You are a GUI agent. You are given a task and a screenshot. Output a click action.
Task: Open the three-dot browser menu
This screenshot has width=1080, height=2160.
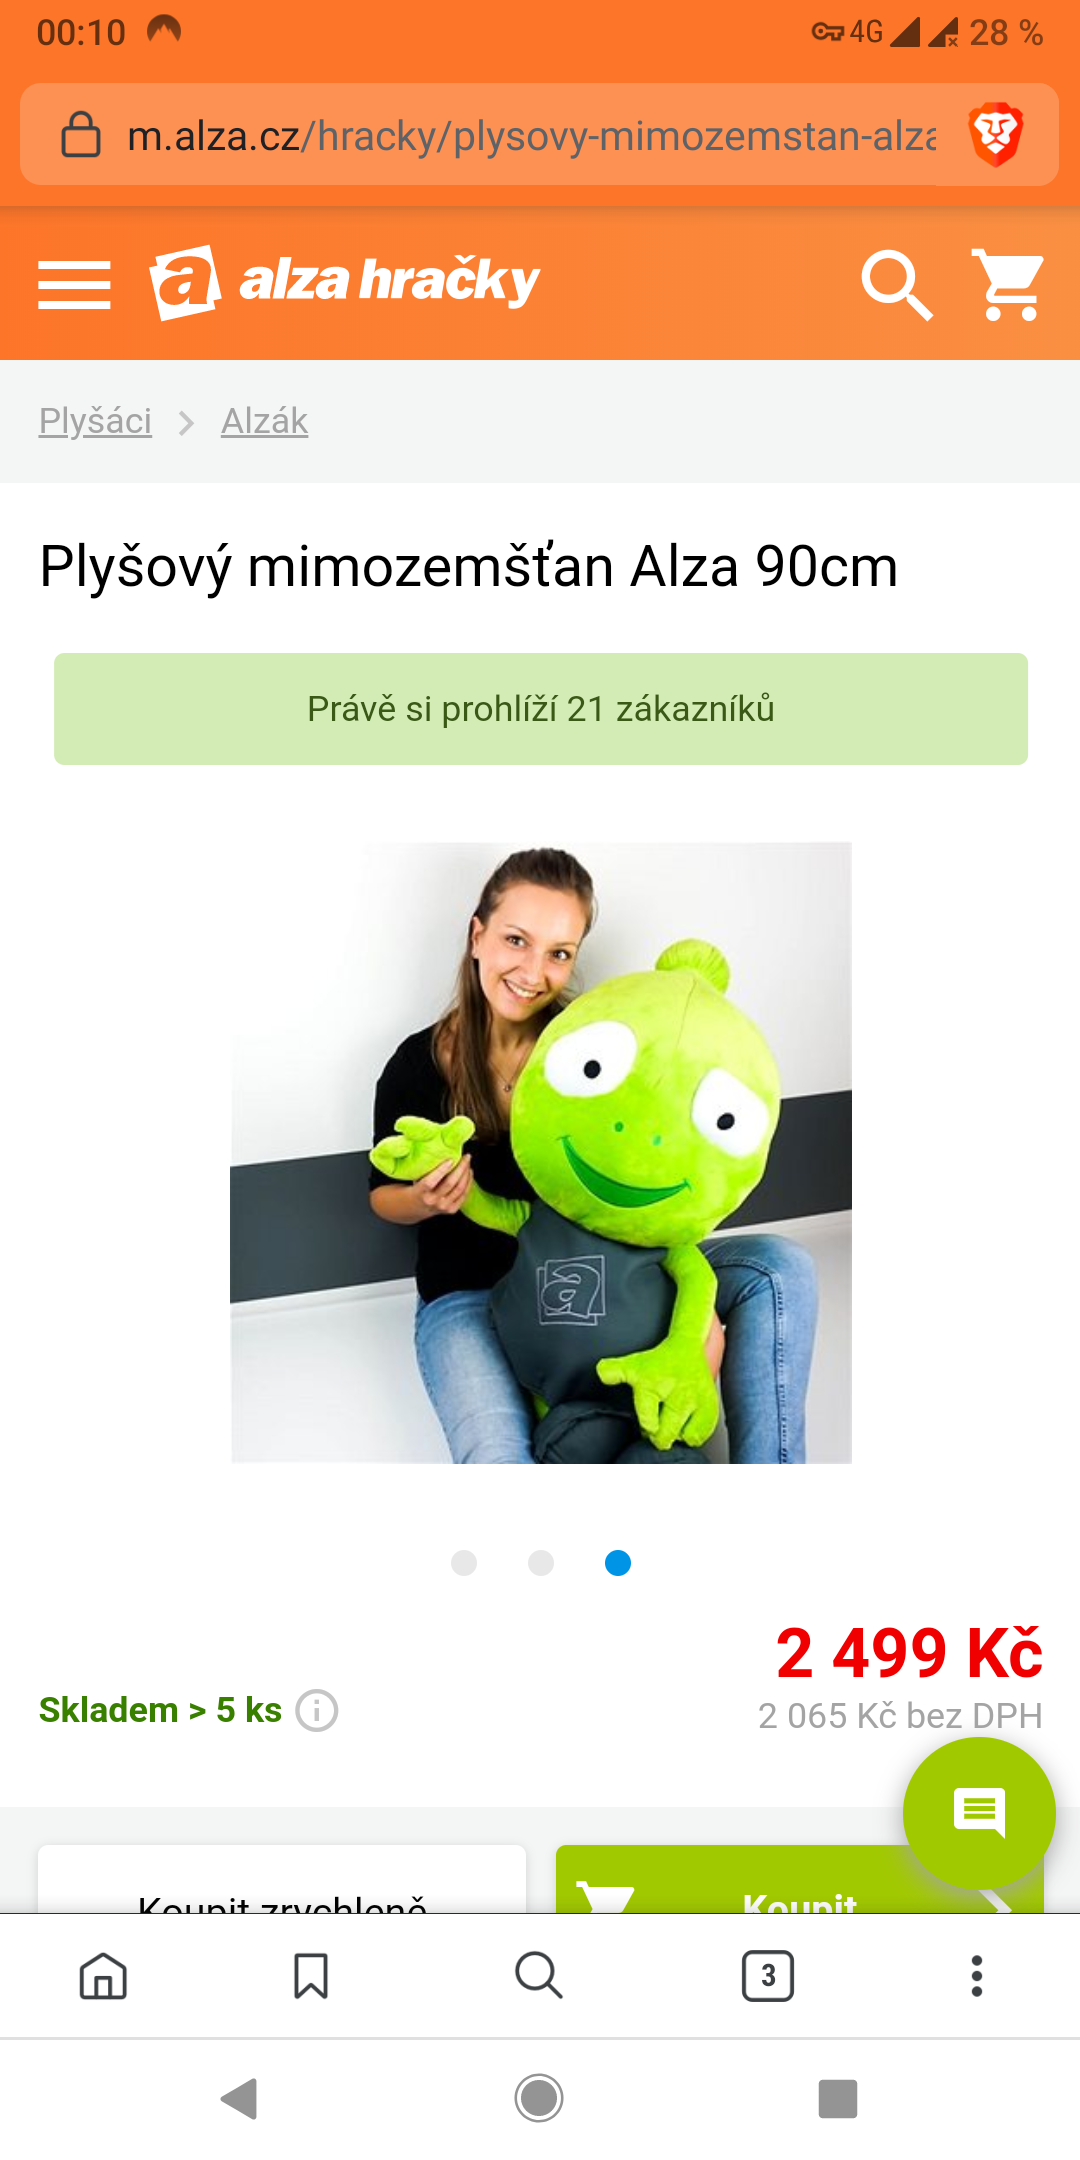click(x=977, y=1976)
